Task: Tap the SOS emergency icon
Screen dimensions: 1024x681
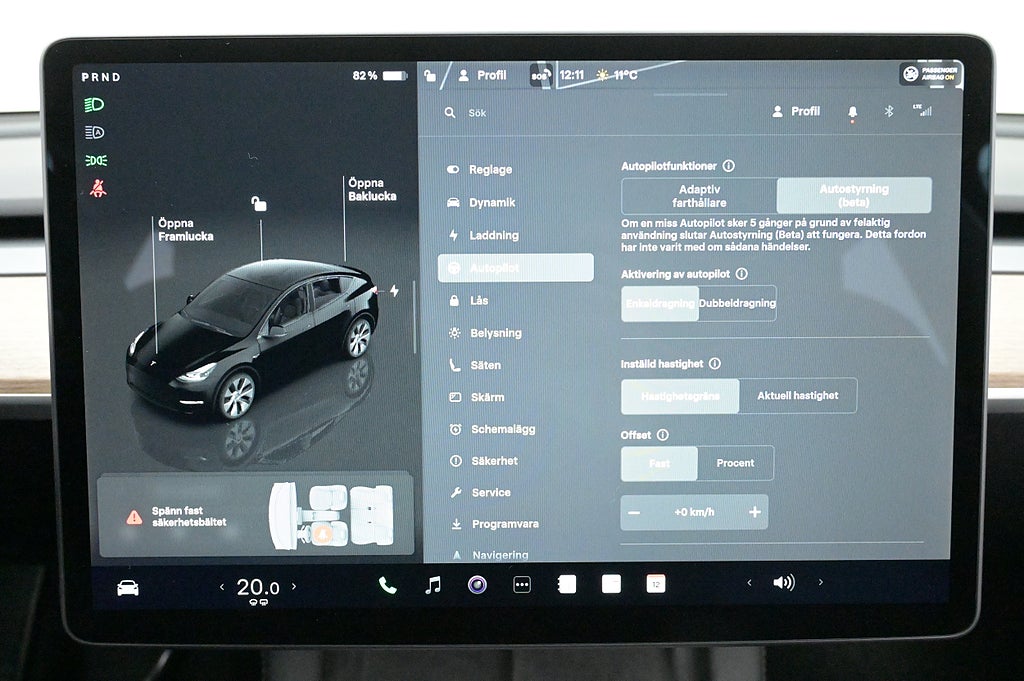Action: [x=540, y=76]
